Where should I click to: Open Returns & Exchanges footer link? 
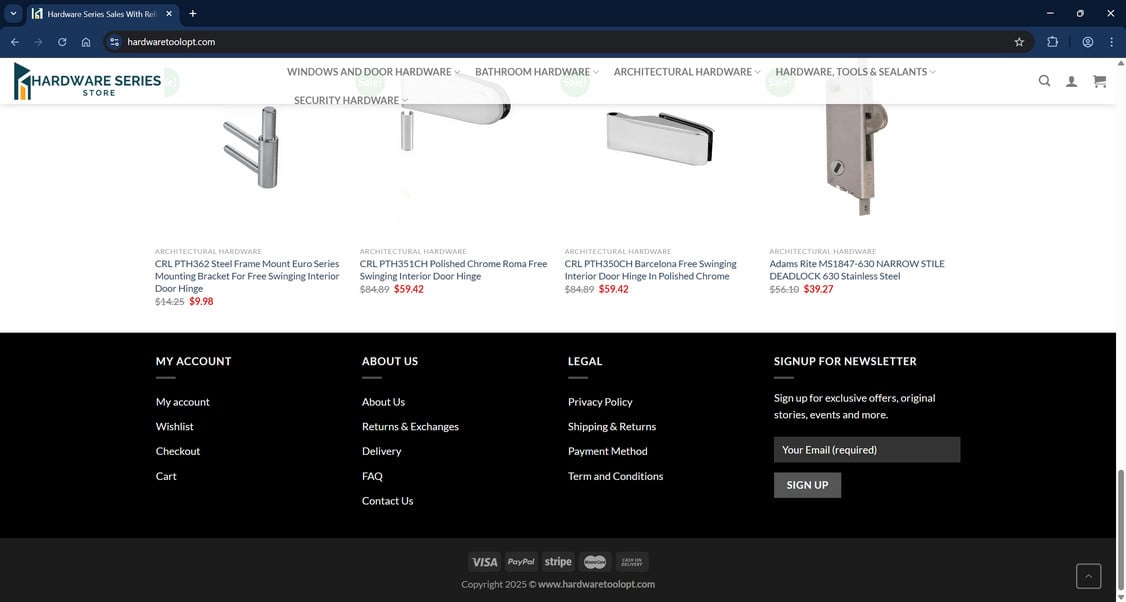(410, 427)
